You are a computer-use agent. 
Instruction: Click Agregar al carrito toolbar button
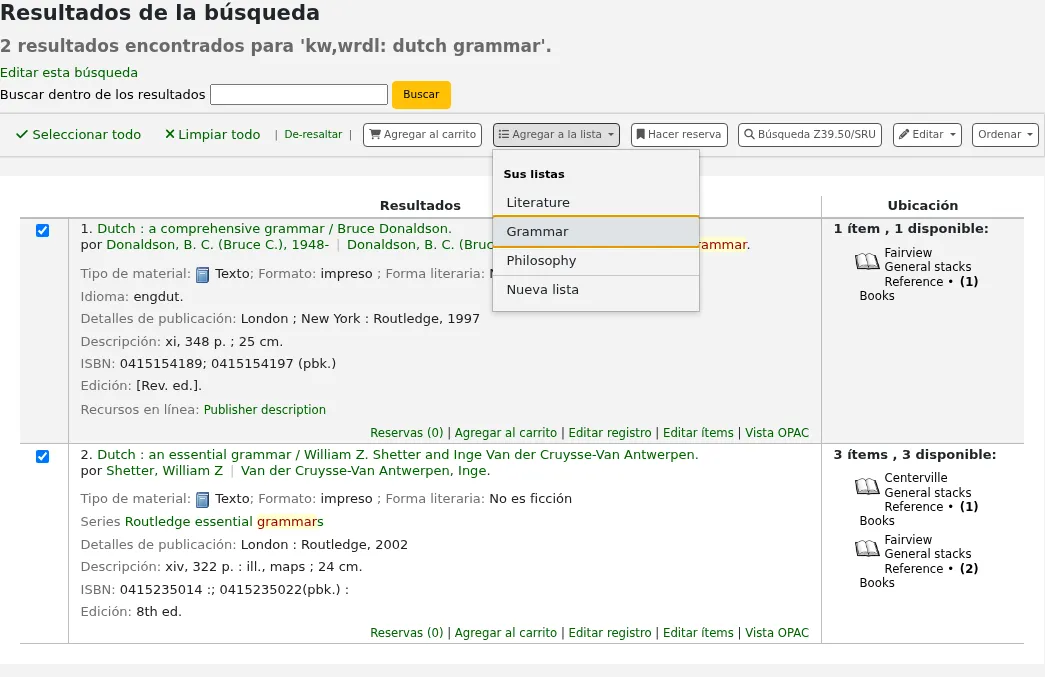tap(423, 135)
